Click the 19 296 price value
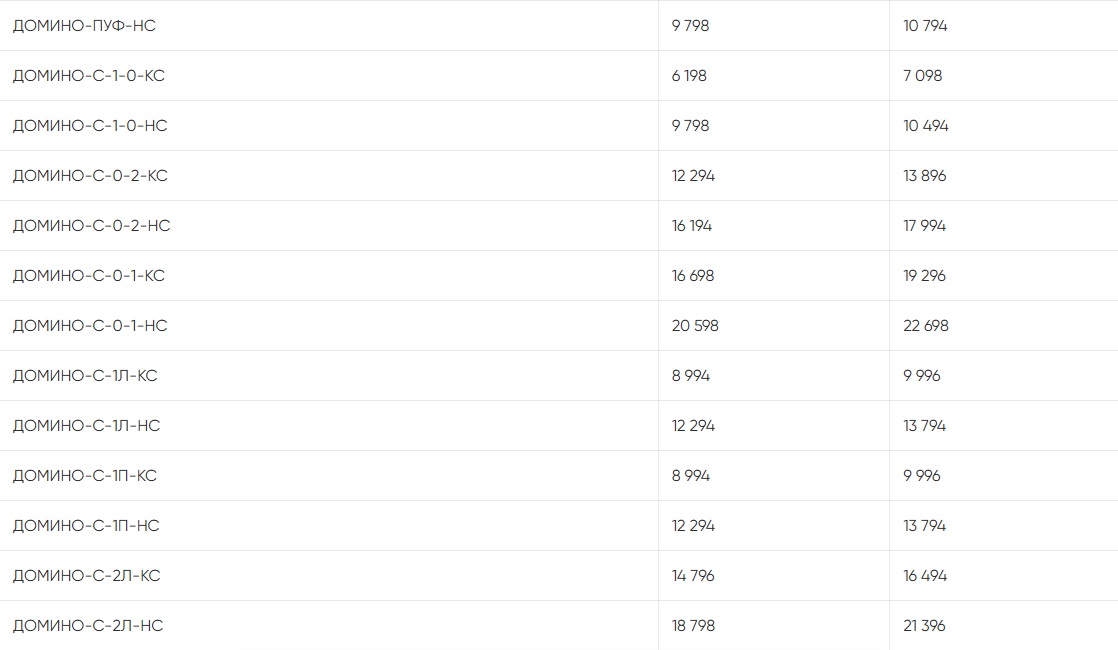The width and height of the screenshot is (1118, 650). 924,276
